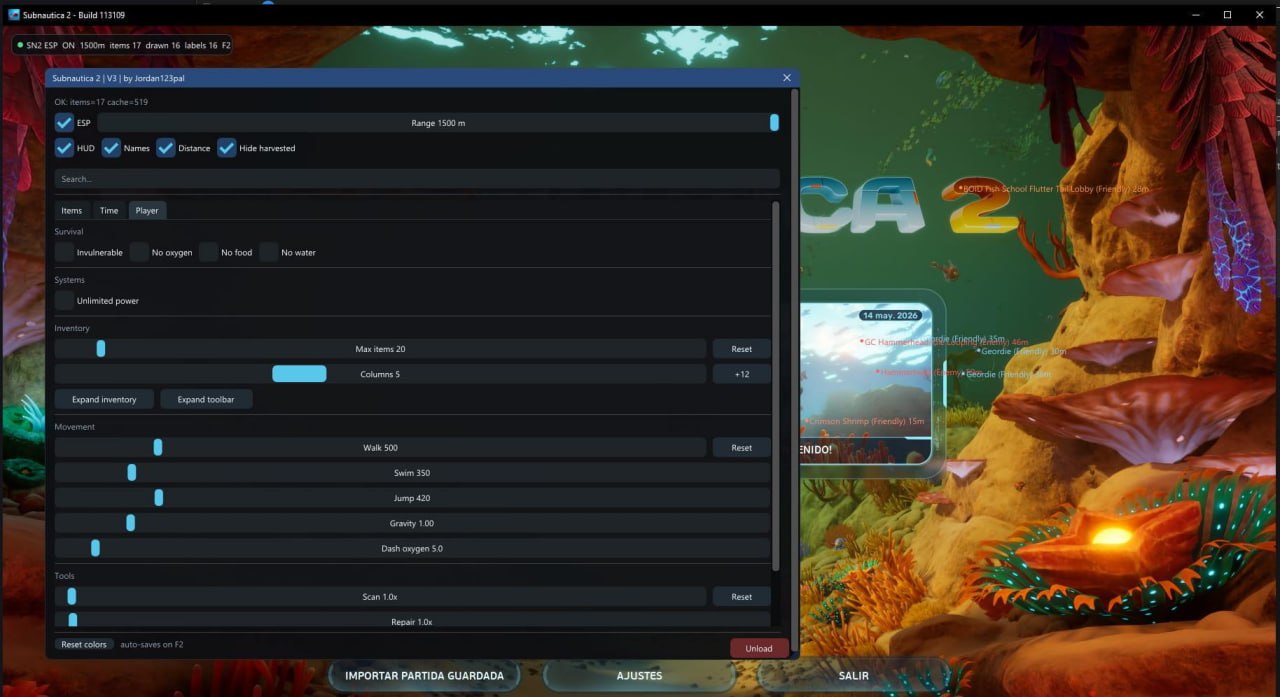
Task: Disable the Names checkbox
Action: (x=111, y=148)
